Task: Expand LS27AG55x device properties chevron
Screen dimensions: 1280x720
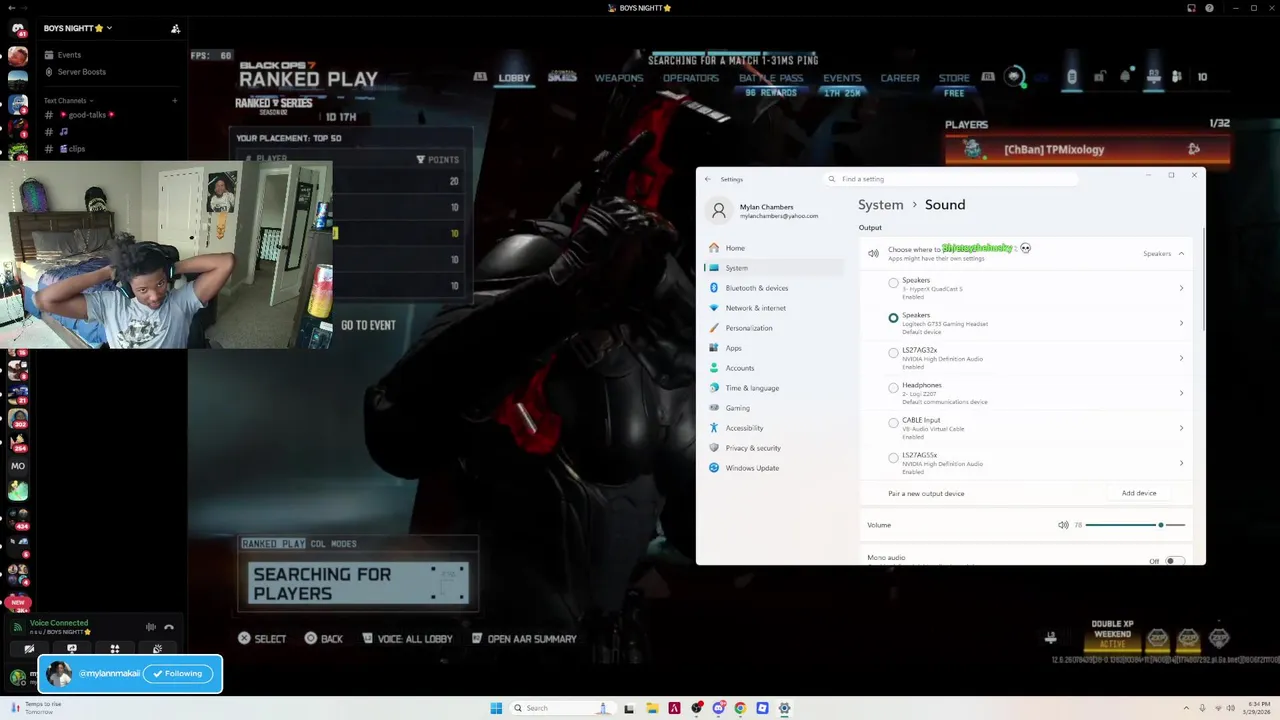Action: point(1181,463)
